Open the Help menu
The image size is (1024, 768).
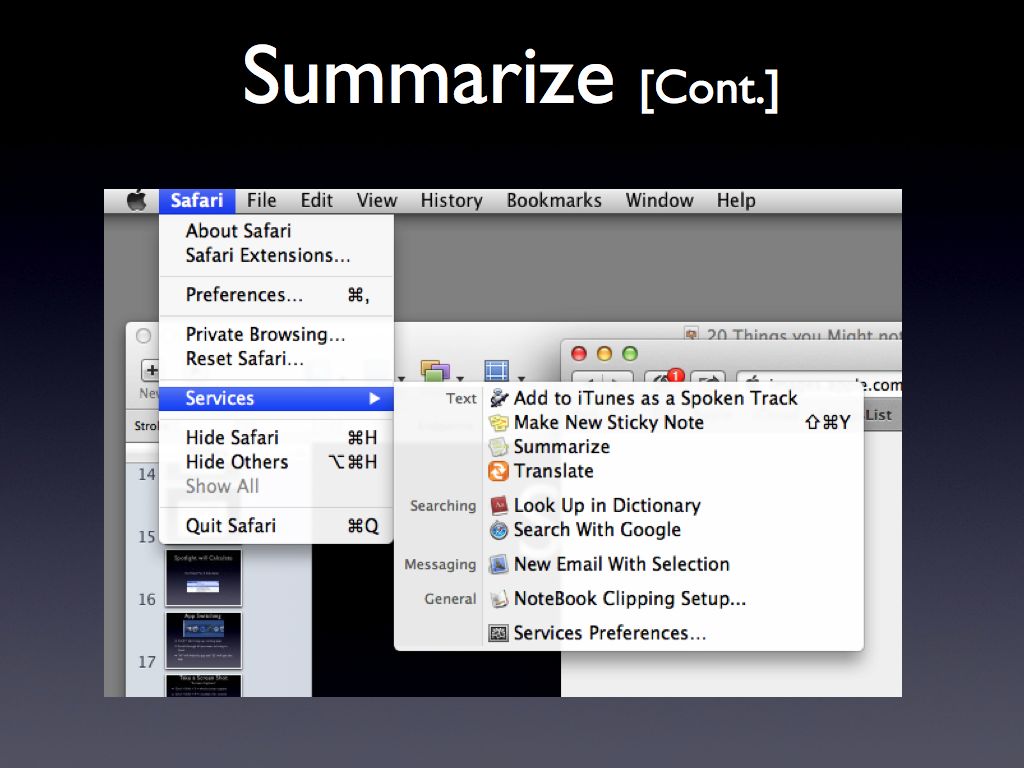(x=736, y=200)
